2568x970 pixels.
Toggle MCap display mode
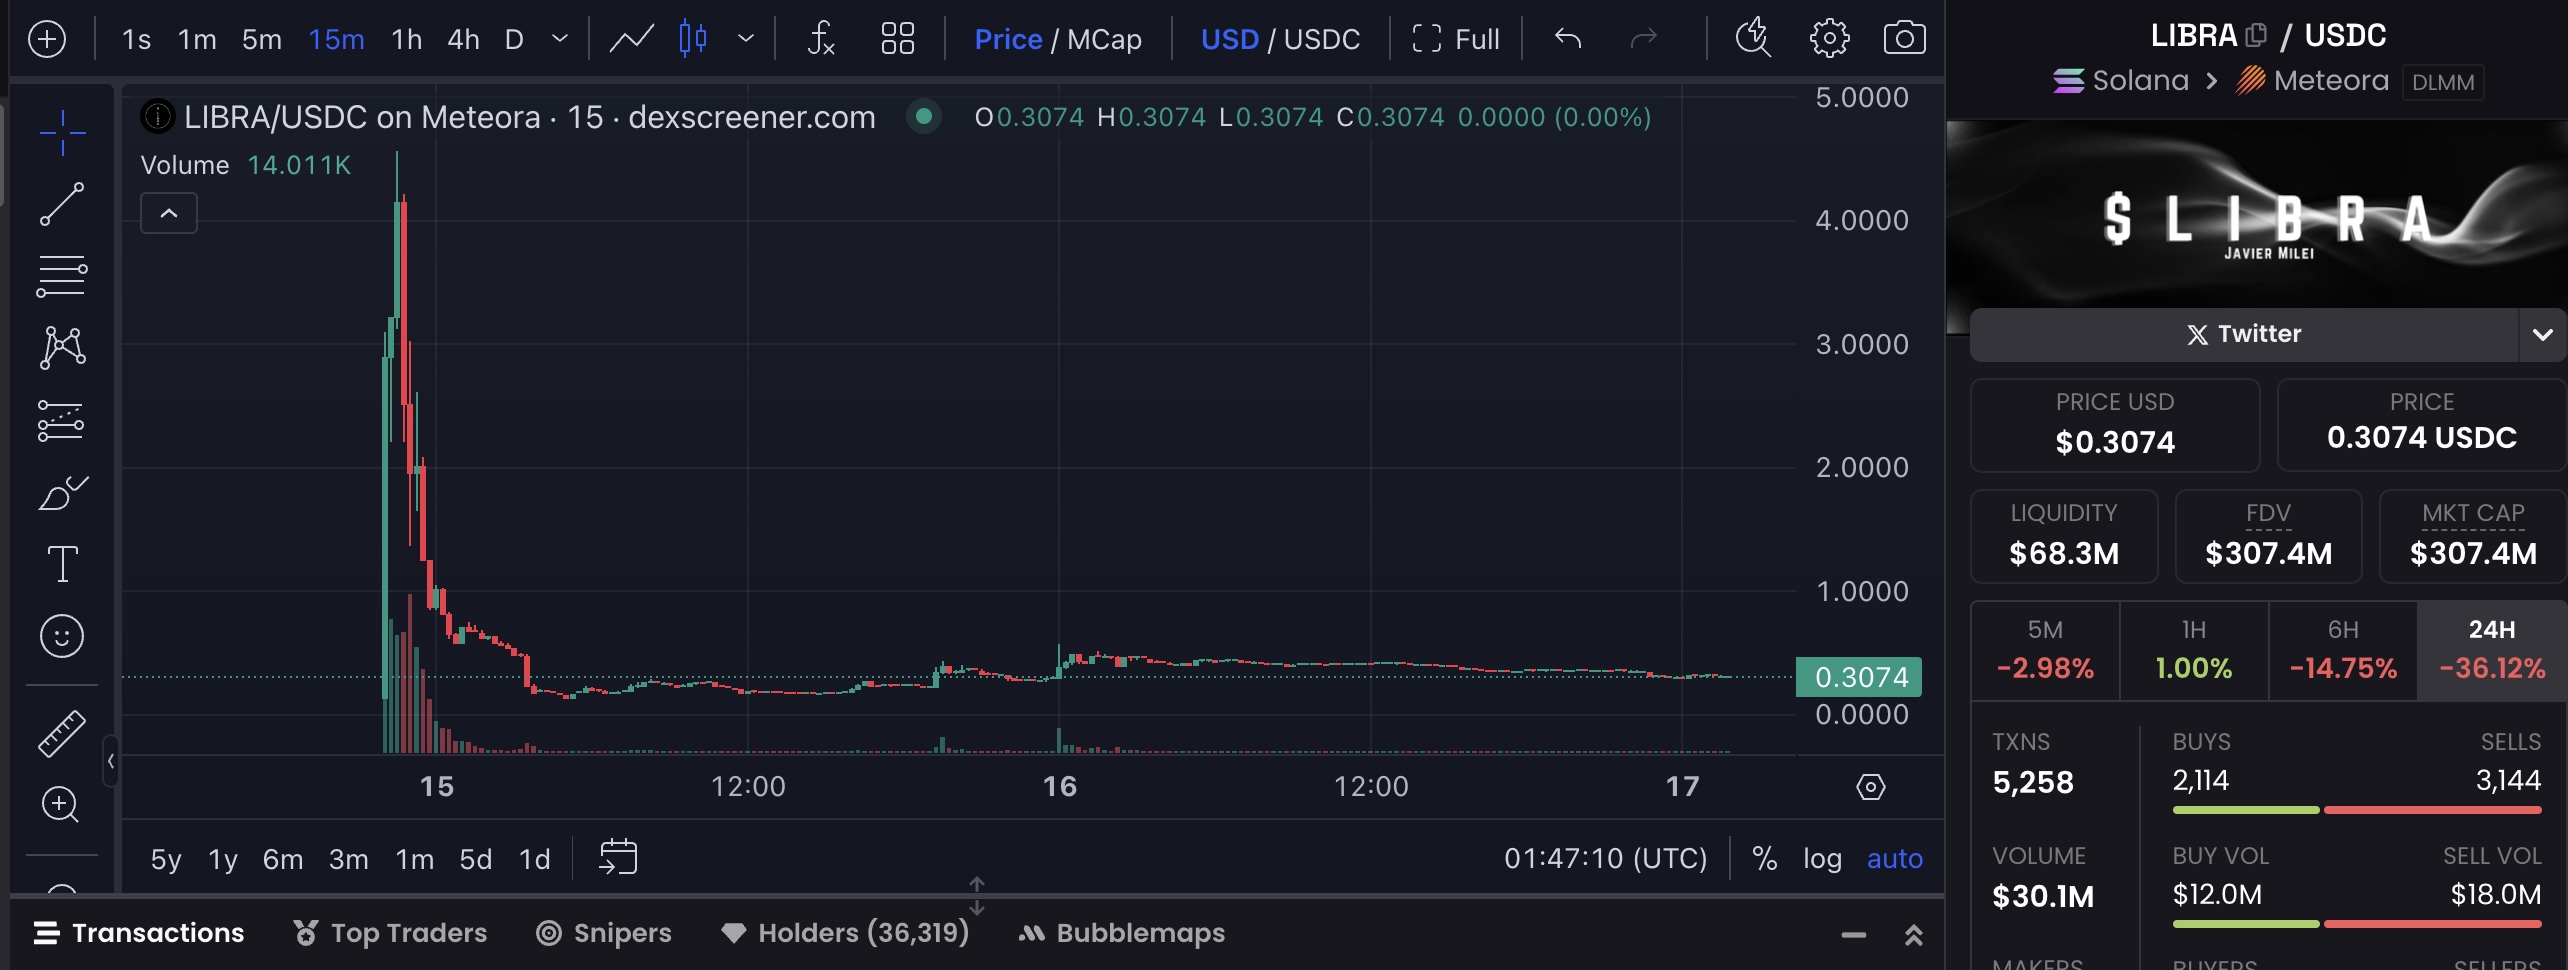[1104, 39]
